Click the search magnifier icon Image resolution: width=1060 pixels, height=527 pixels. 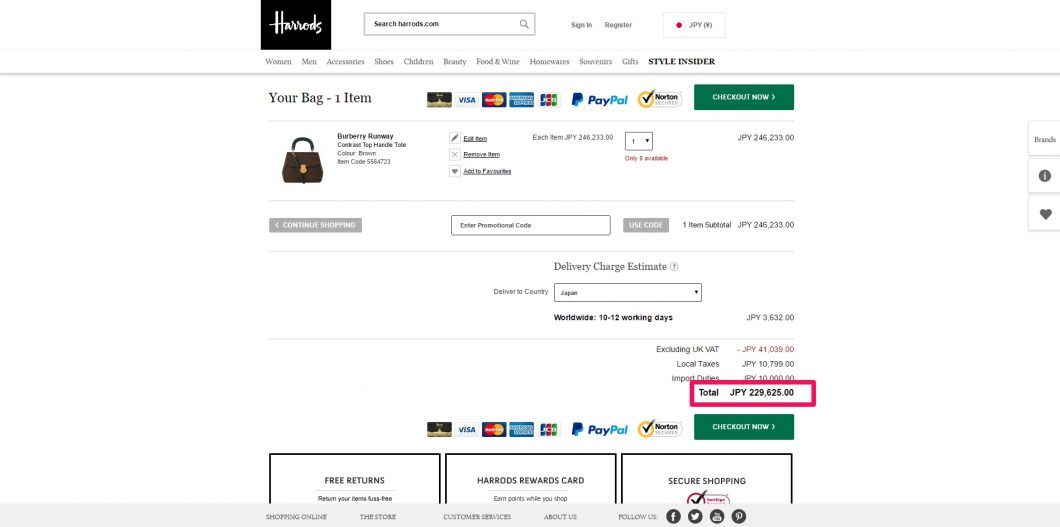pyautogui.click(x=524, y=24)
